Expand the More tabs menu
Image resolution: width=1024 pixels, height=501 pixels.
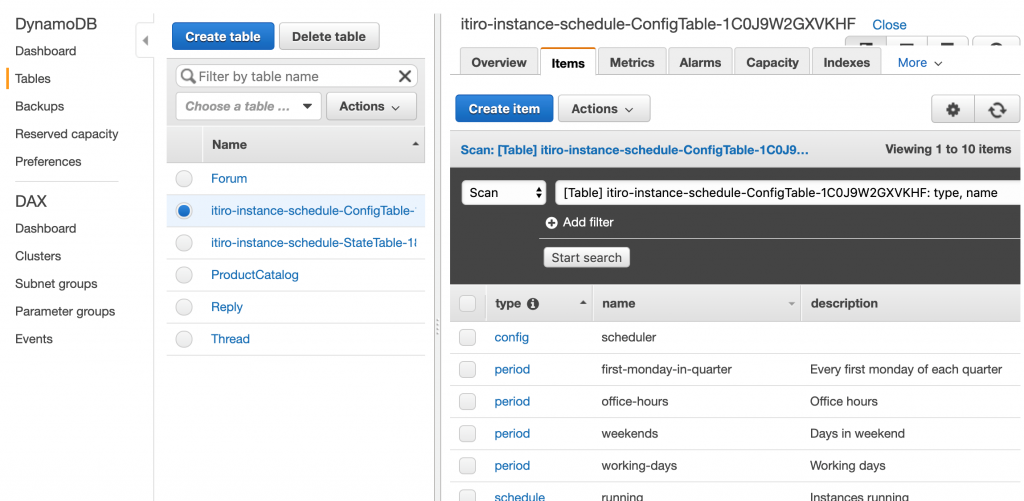[x=919, y=63]
